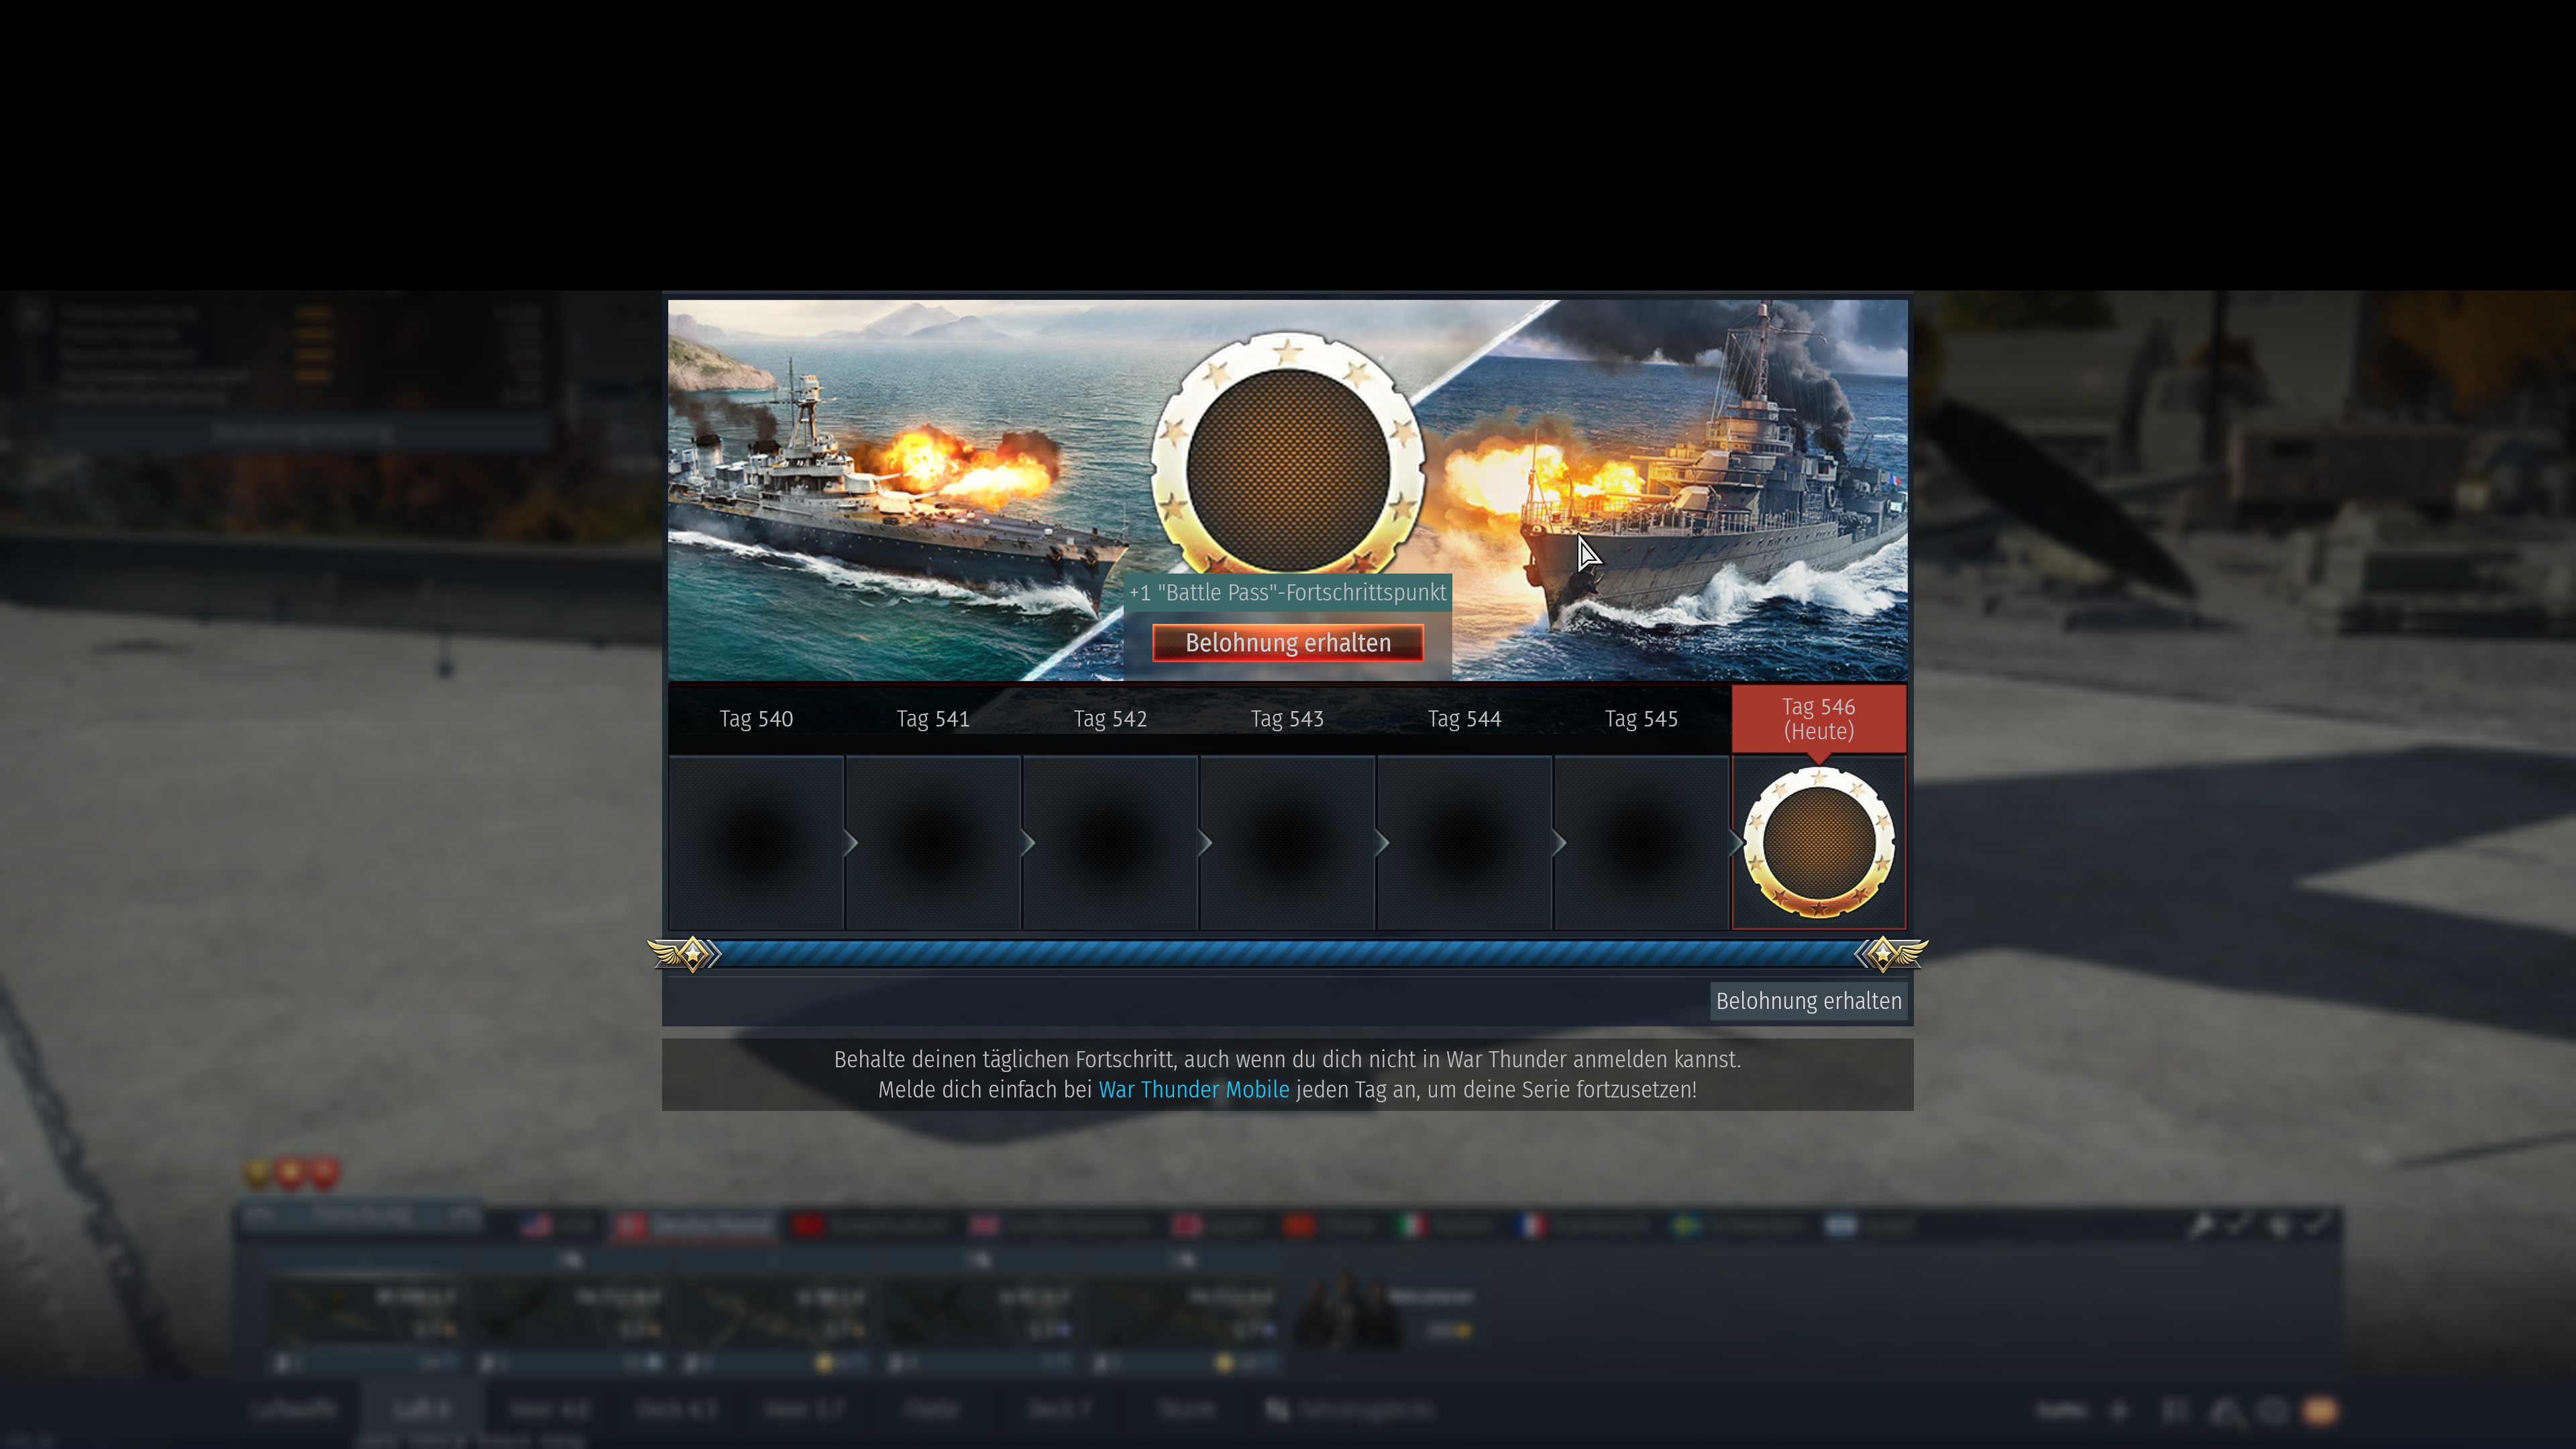Screen dimensions: 2576x1449
Task: Select the empty reward slot under Tag 542
Action: click(x=1110, y=843)
